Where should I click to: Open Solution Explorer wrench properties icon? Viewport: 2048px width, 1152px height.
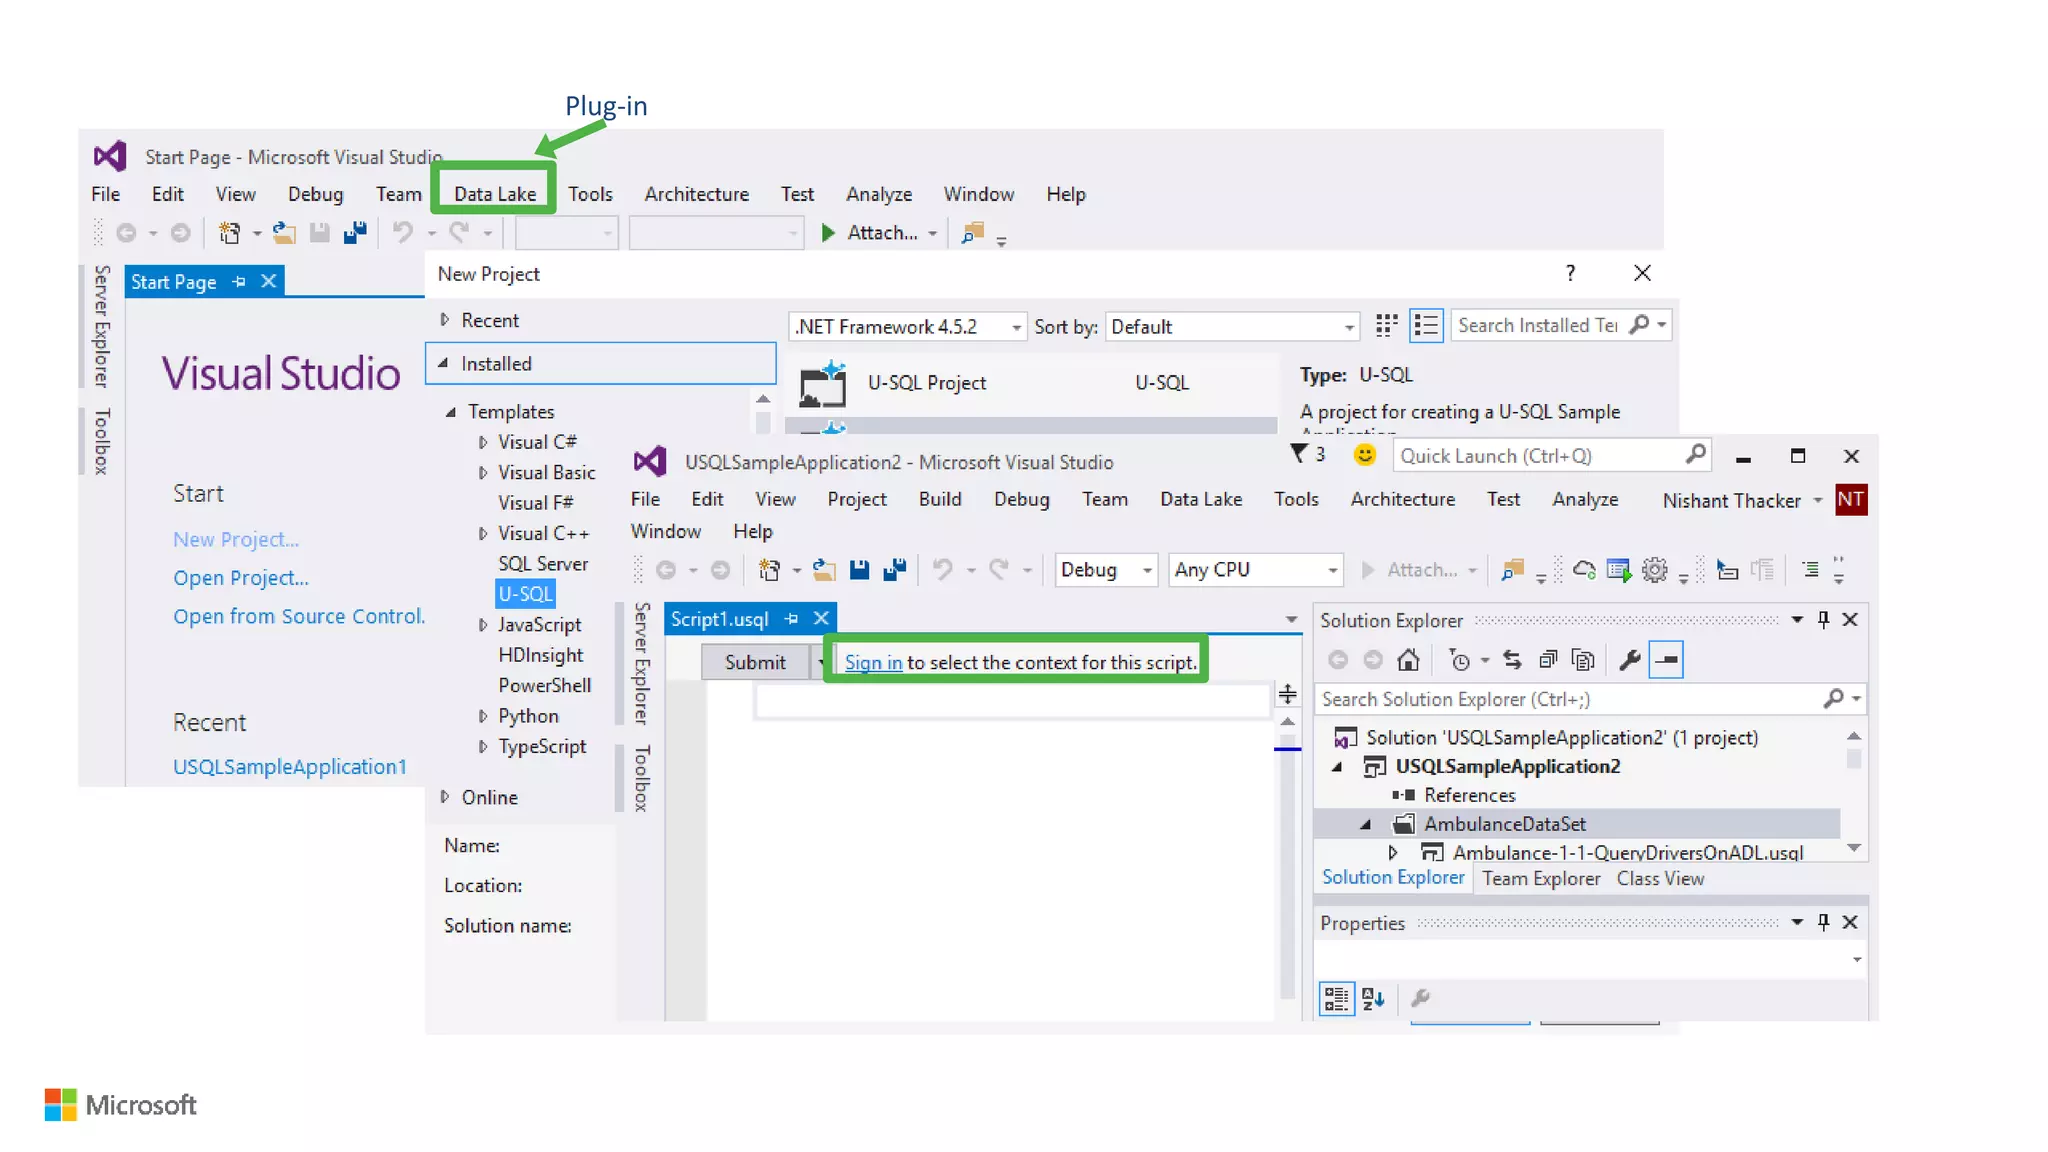1629,660
